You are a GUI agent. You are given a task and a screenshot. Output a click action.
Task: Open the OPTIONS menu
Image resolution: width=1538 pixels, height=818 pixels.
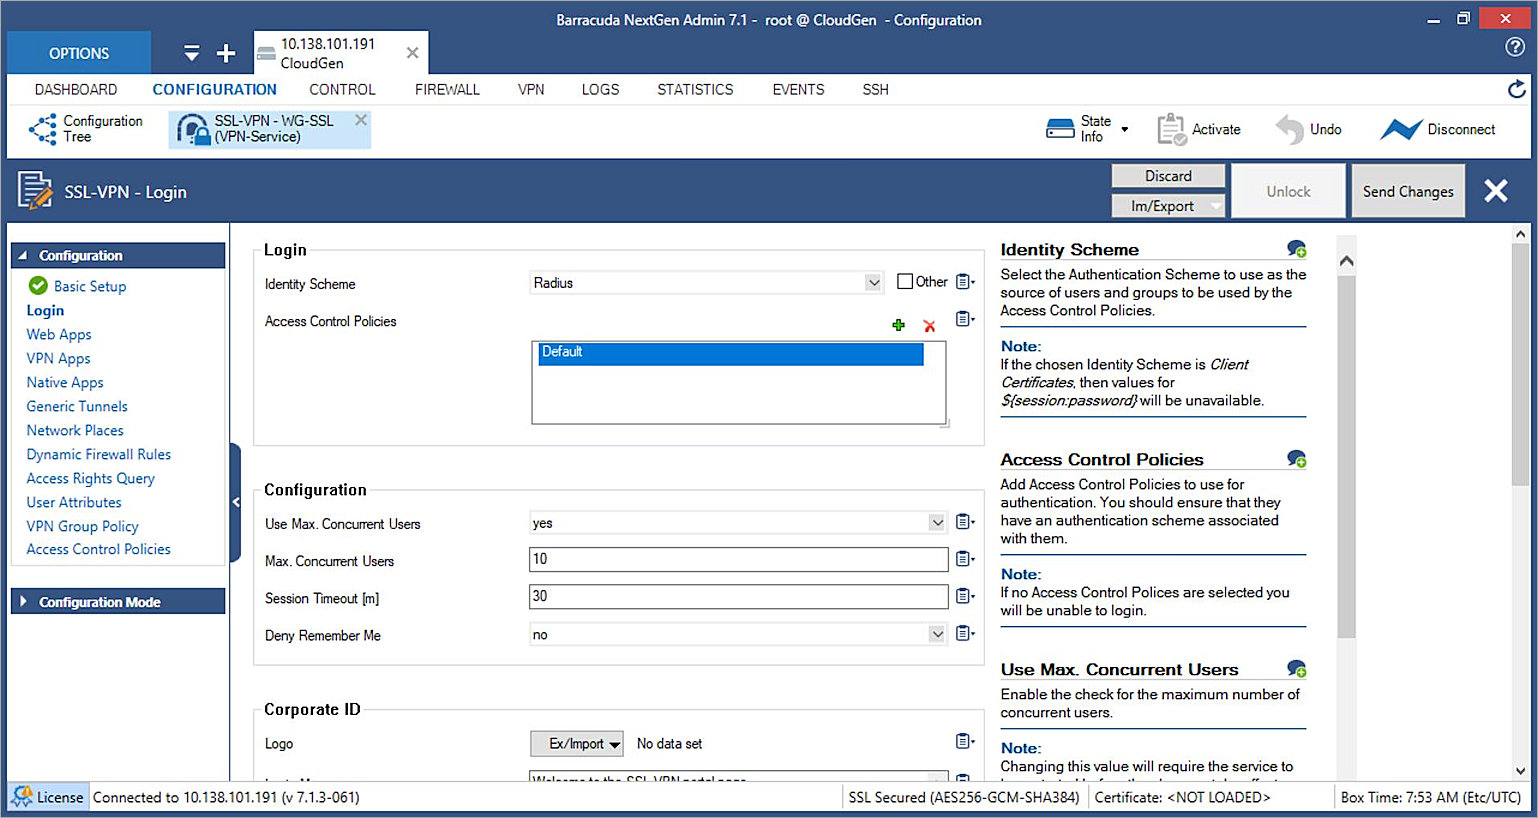coord(78,52)
